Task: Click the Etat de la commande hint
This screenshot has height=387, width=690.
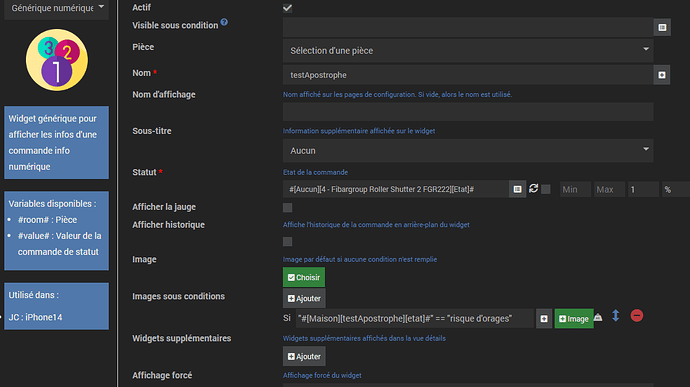Action: (x=315, y=172)
